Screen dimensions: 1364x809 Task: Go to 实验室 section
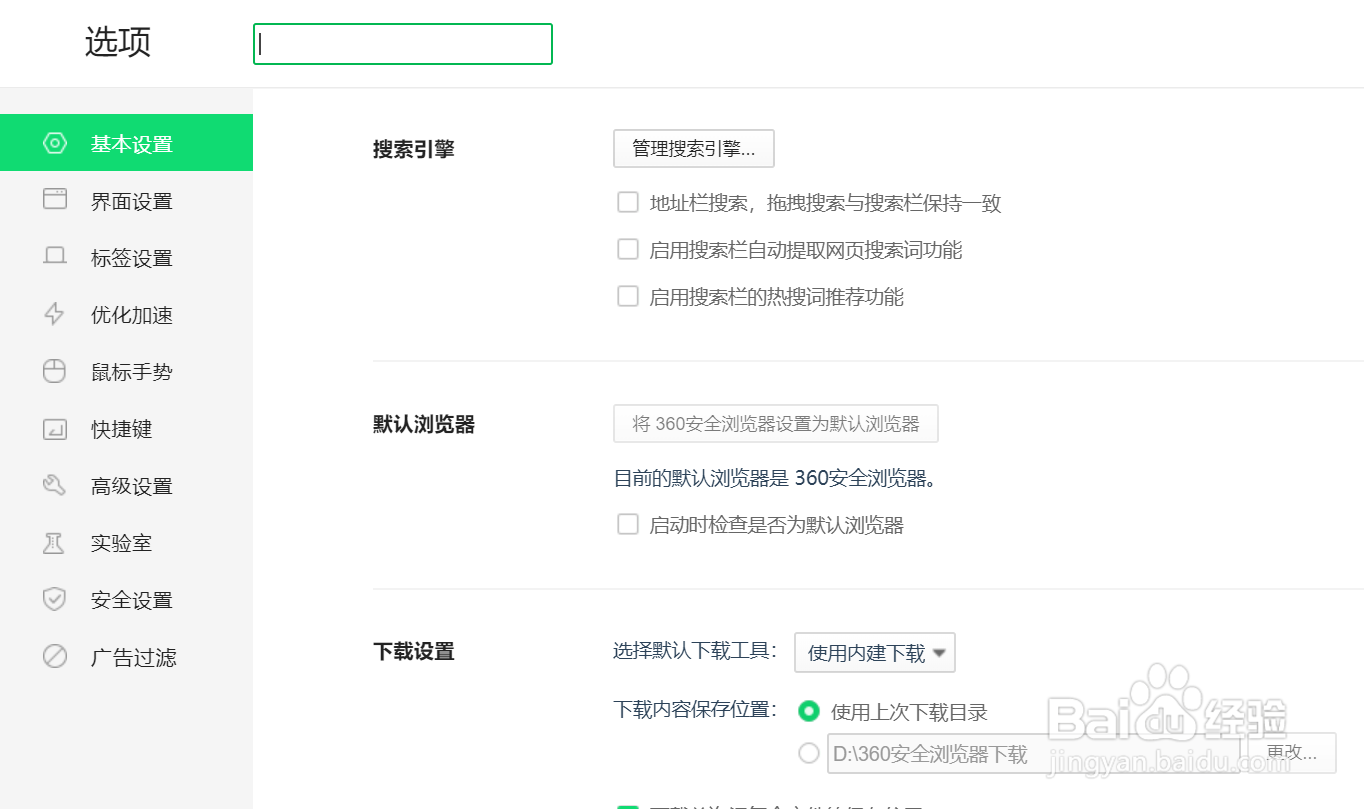126,542
